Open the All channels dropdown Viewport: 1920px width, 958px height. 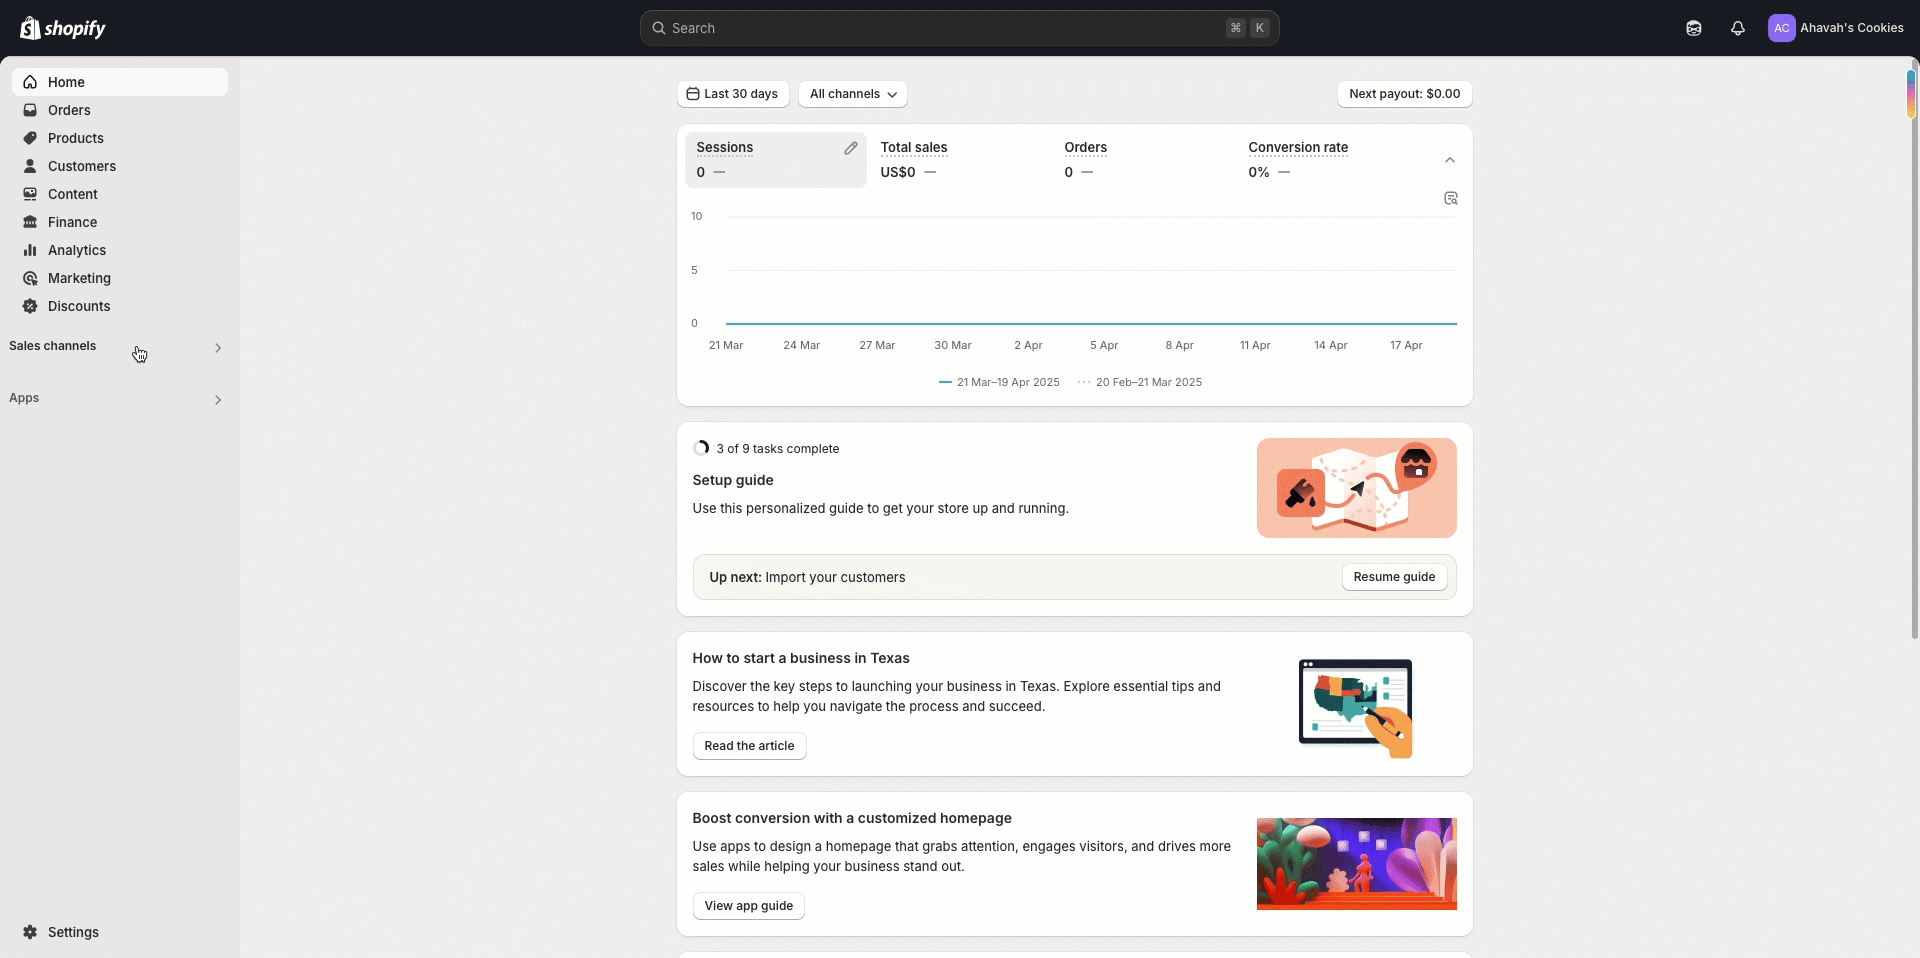853,94
